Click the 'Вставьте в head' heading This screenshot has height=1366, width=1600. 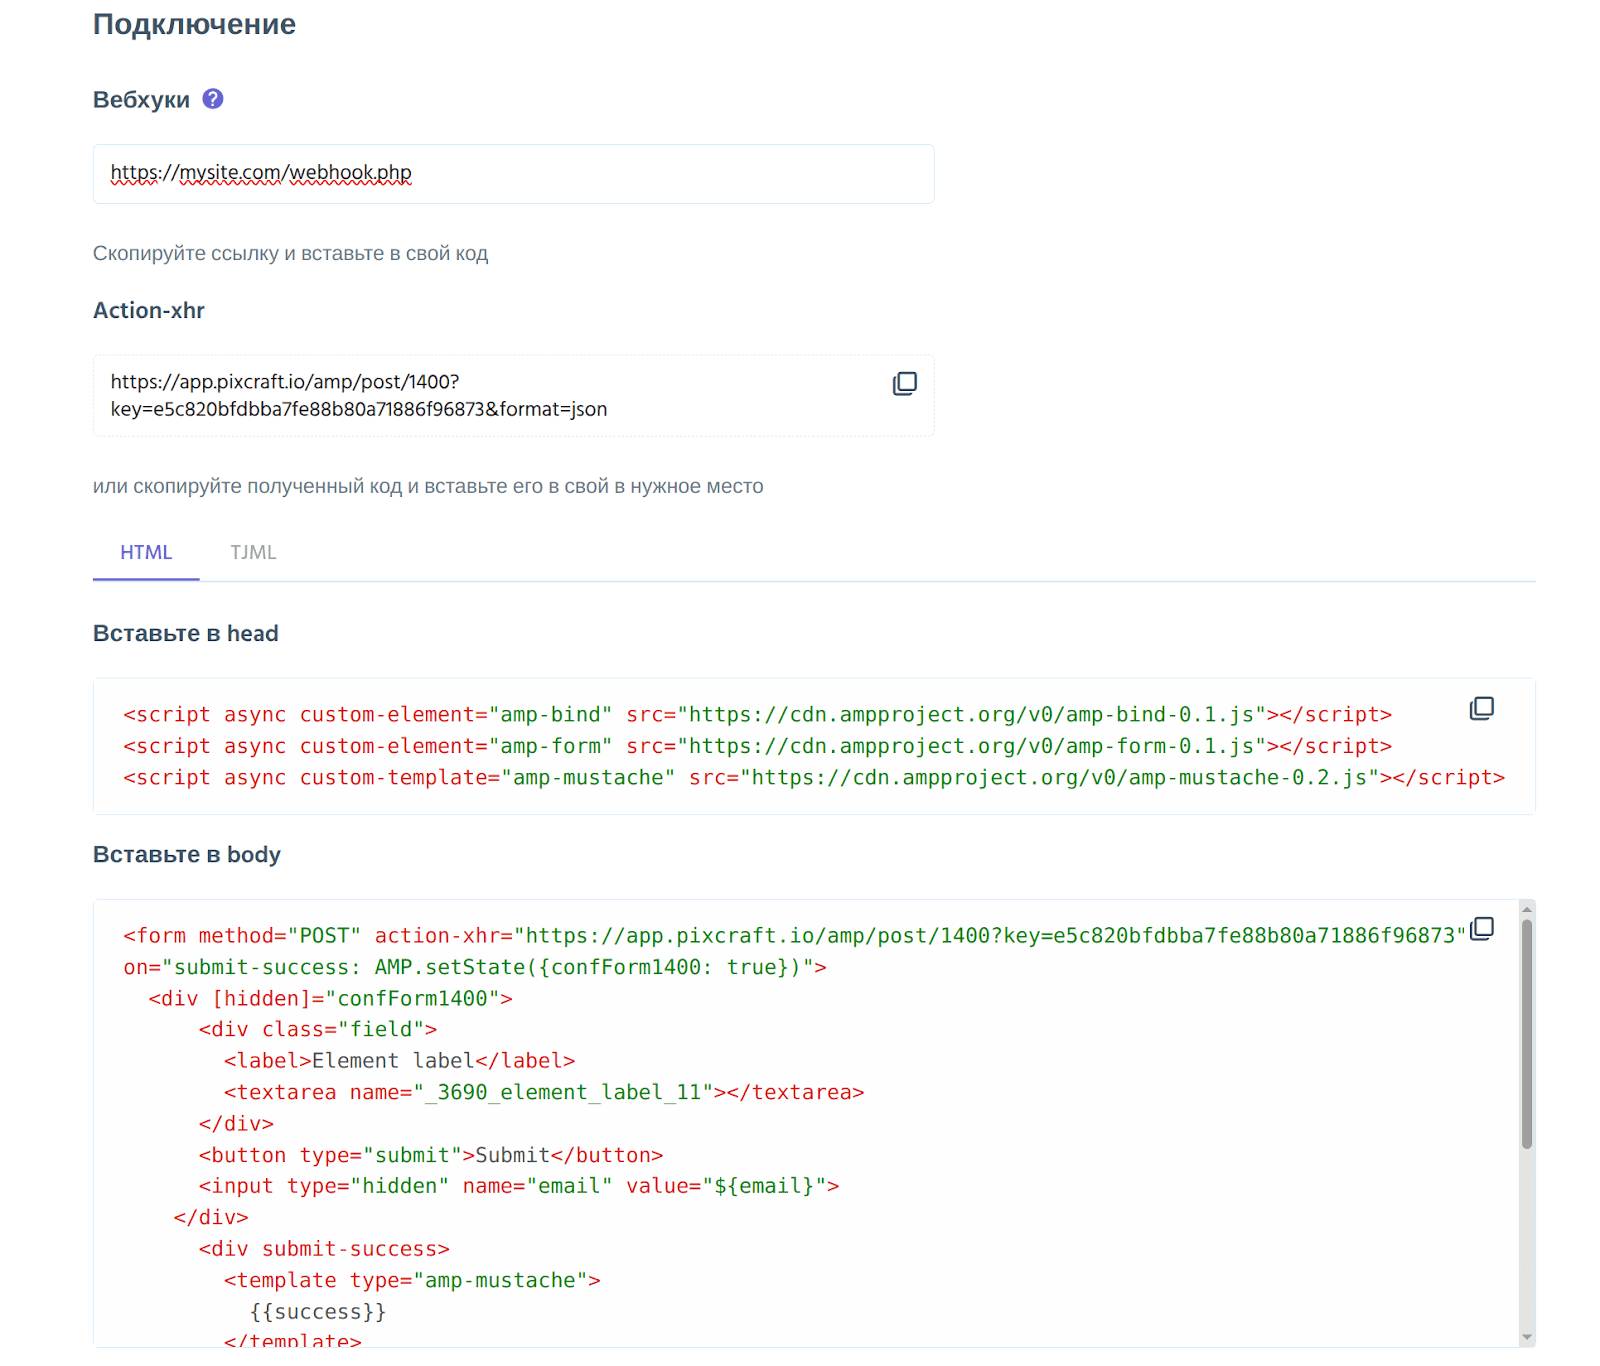tap(186, 634)
